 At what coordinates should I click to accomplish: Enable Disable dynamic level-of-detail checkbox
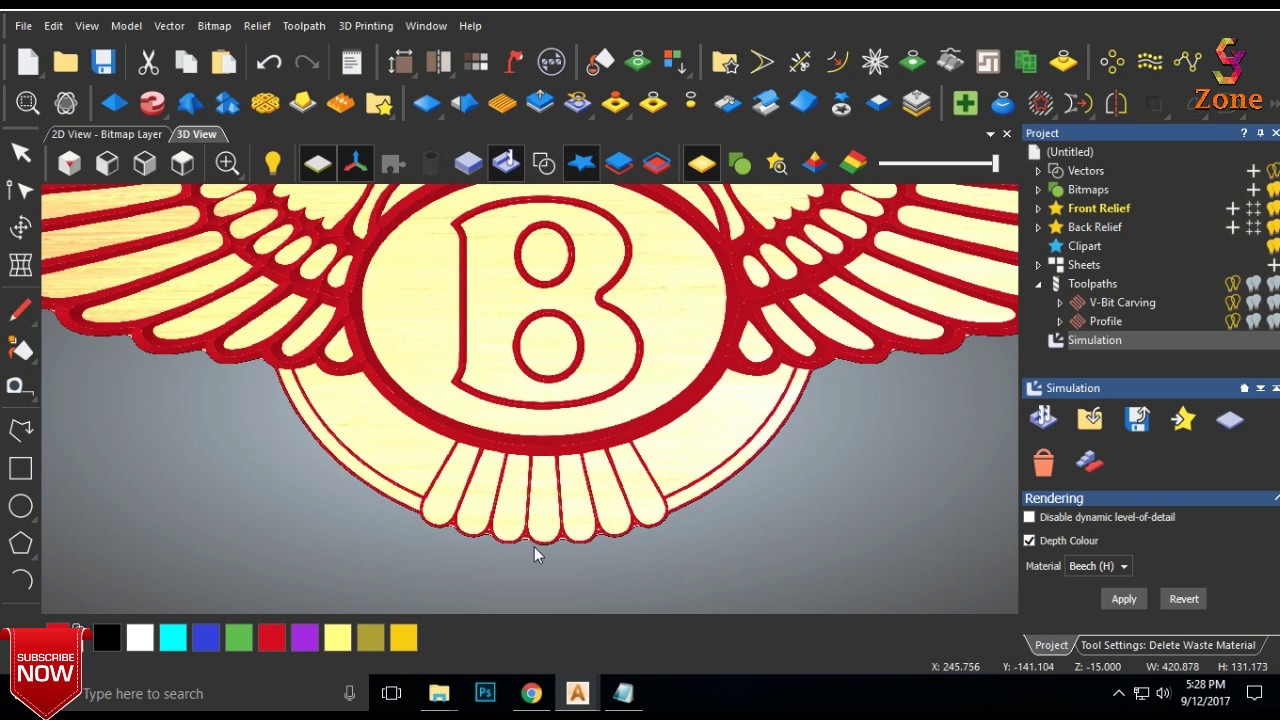click(1029, 517)
